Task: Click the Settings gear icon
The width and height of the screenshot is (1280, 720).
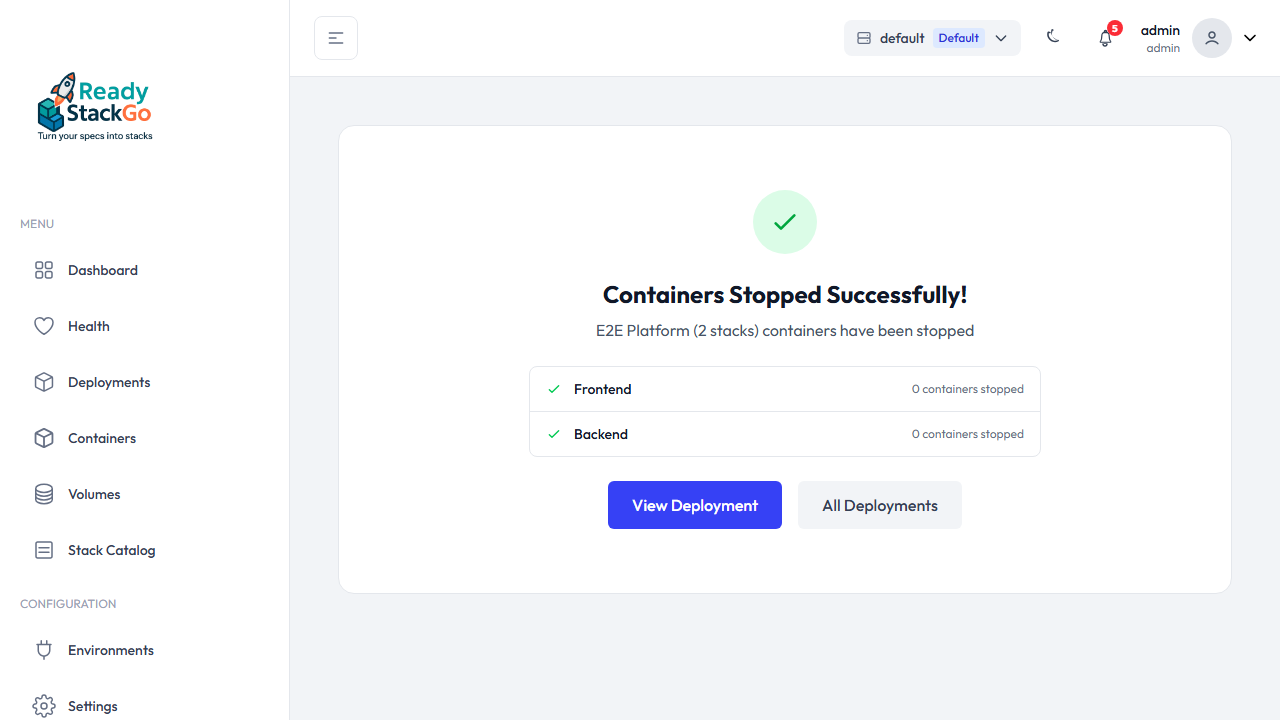Action: (x=44, y=706)
